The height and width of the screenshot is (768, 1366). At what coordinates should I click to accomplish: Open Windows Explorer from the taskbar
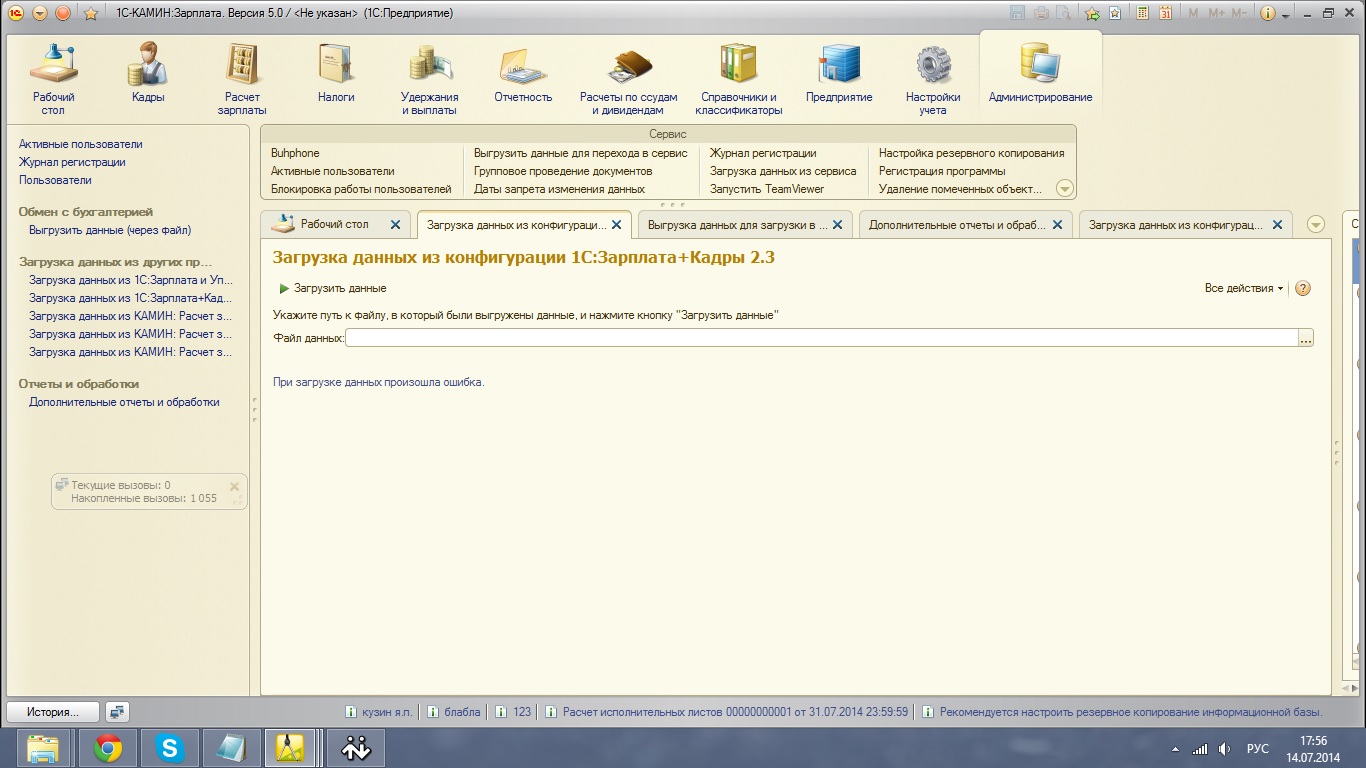(x=43, y=748)
